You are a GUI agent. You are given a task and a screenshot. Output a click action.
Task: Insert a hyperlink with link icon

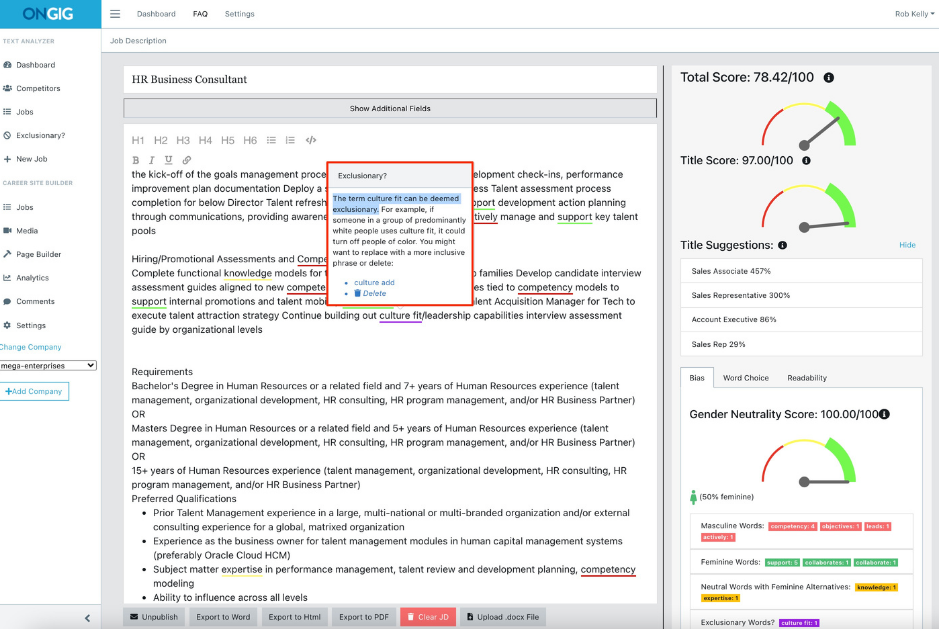tap(187, 160)
